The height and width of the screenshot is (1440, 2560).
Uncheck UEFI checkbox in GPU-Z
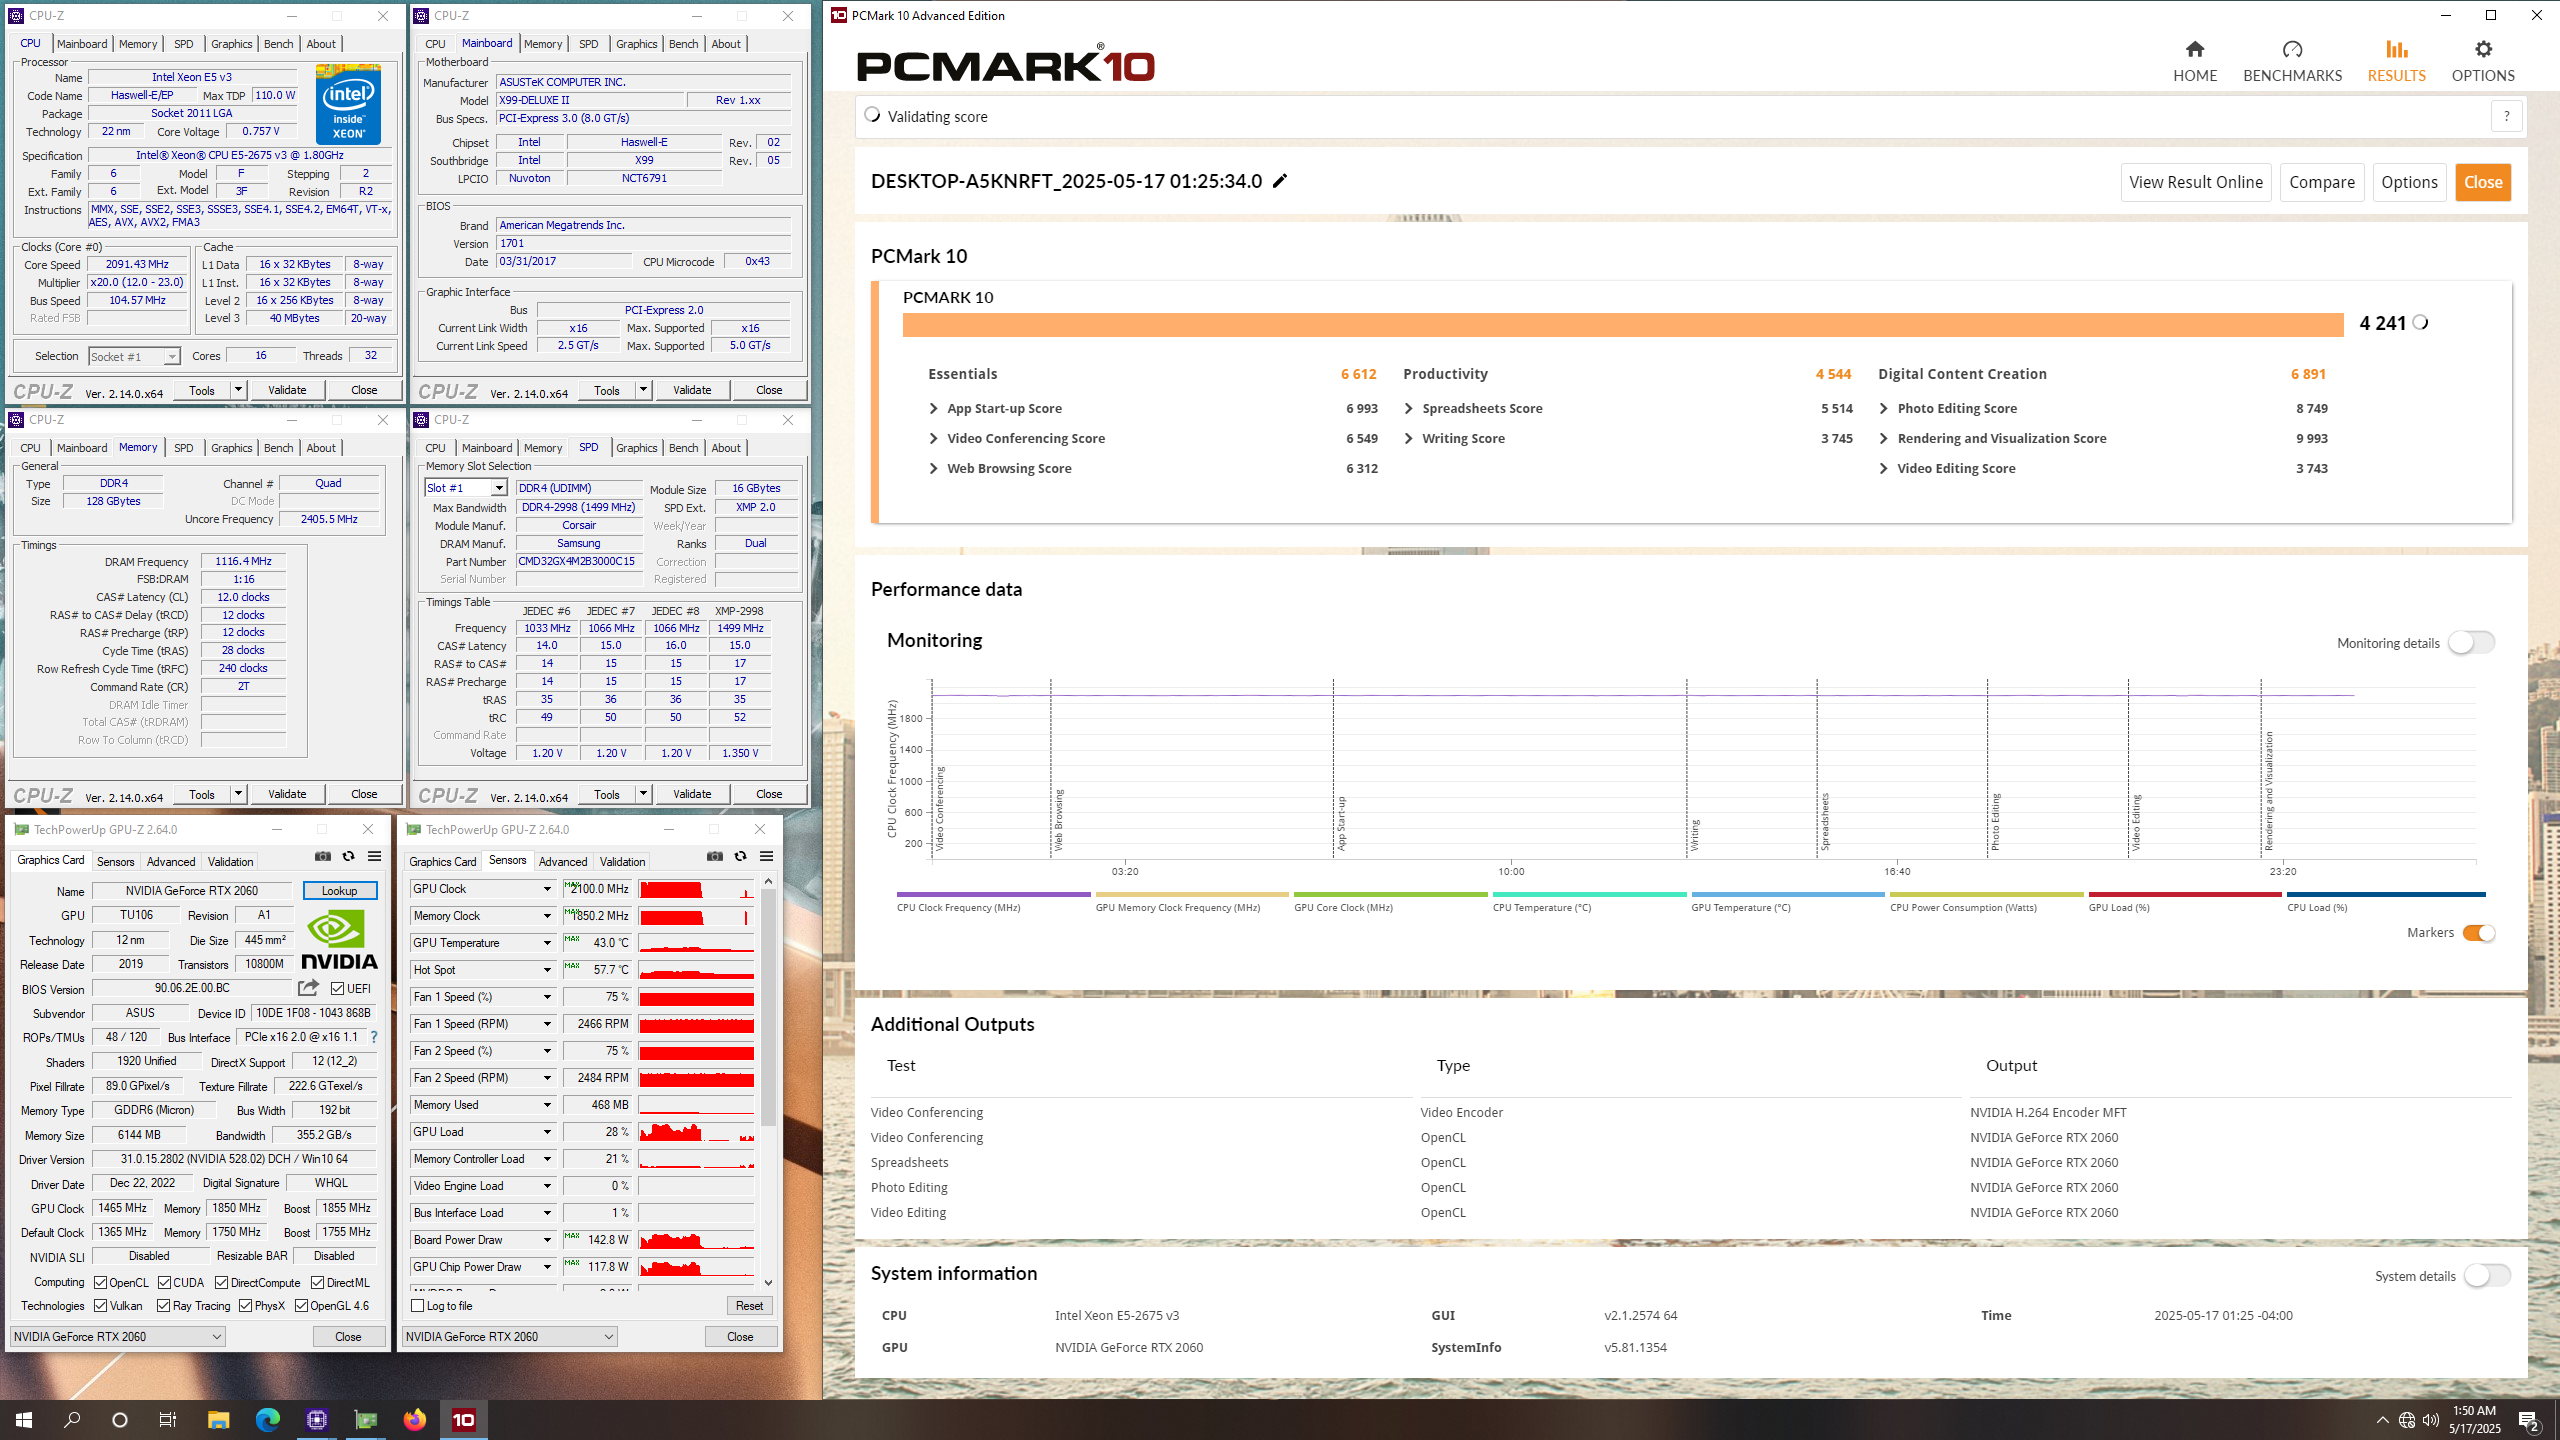(338, 988)
